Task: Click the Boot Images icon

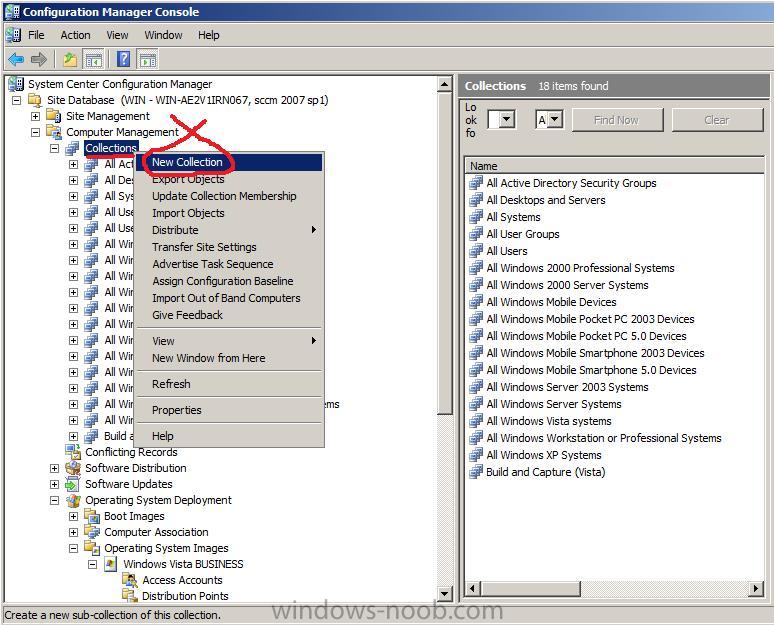Action: (92, 516)
